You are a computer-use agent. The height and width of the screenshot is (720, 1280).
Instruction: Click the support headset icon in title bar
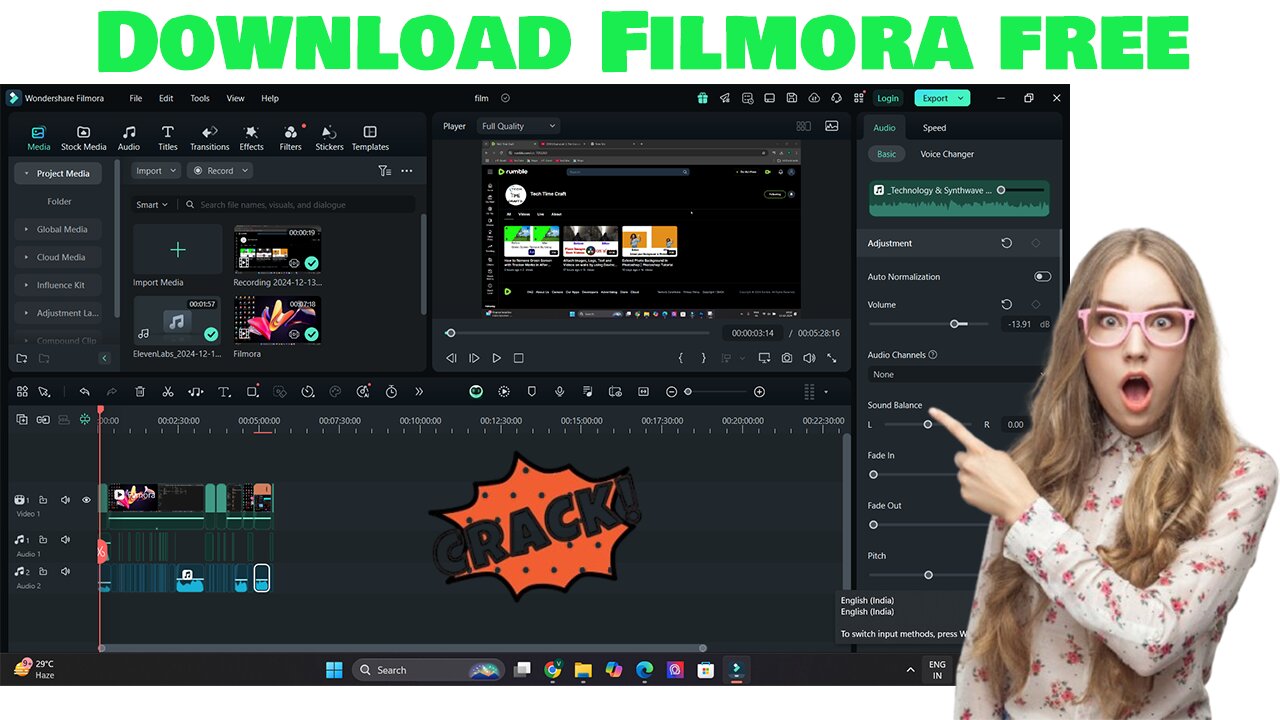[x=836, y=98]
